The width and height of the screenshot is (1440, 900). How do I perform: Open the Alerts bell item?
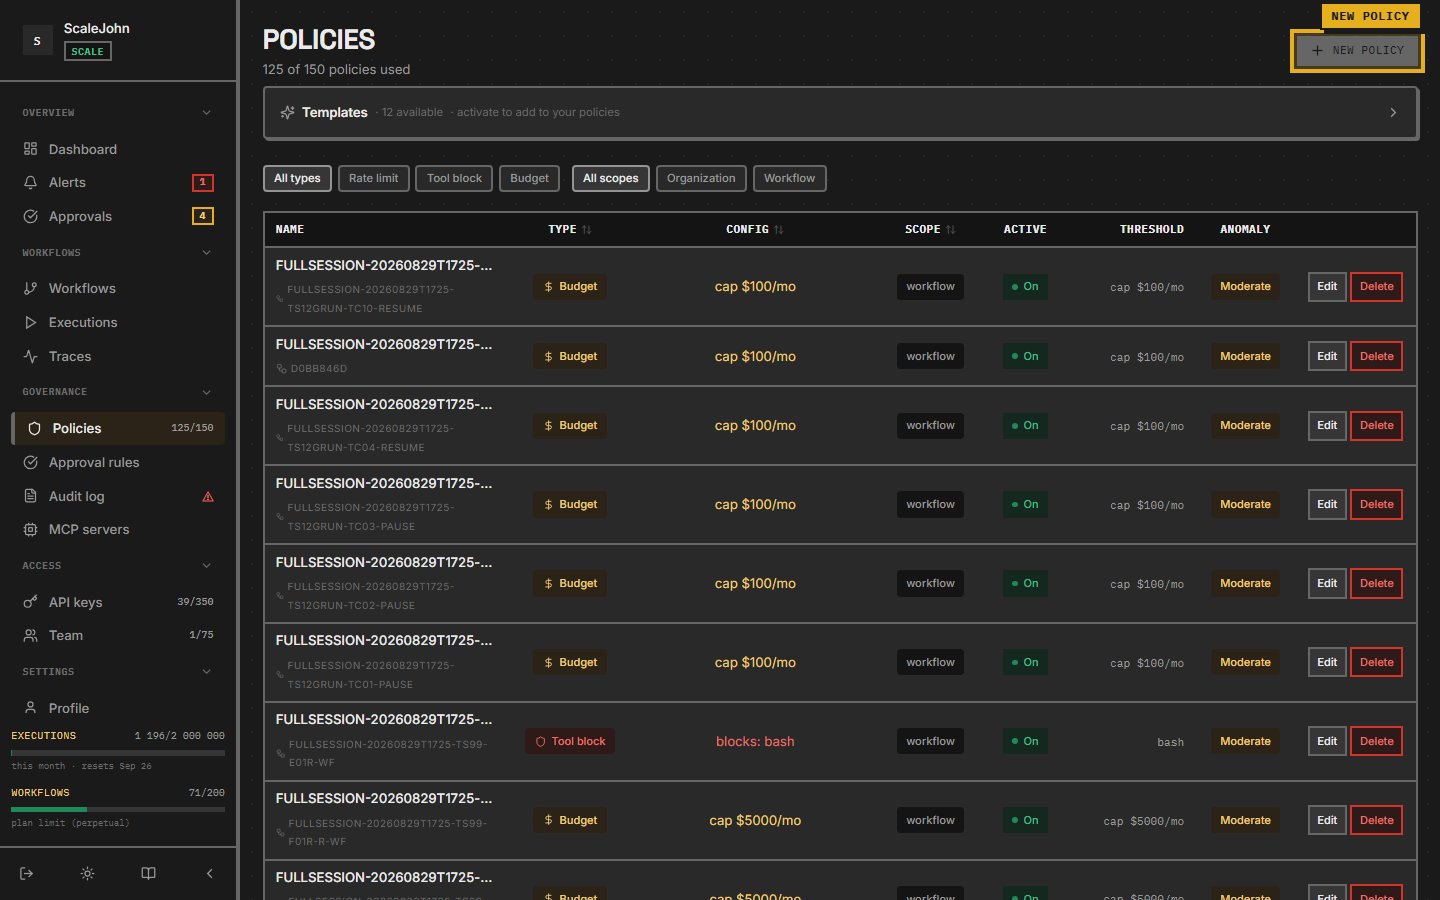[x=118, y=182]
